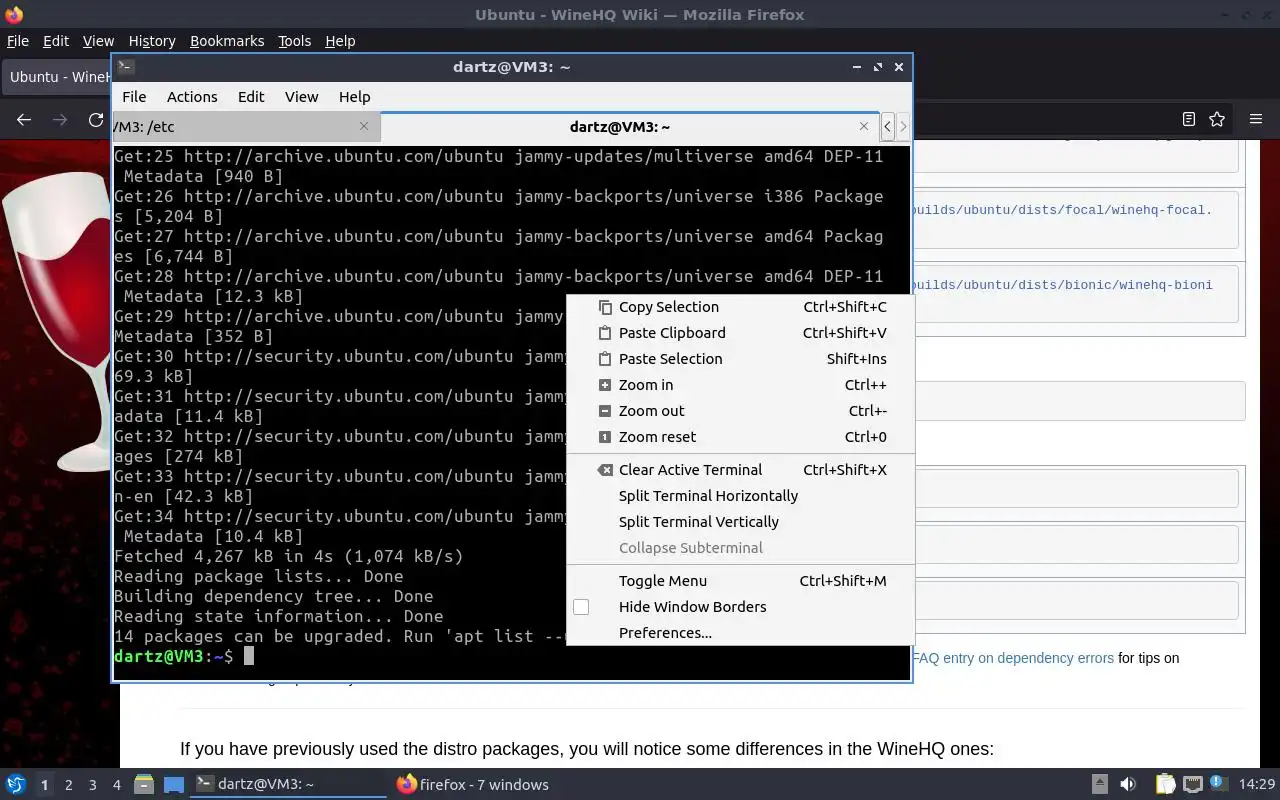1280x800 pixels.
Task: Switch to virtual desktop 3
Action: click(x=93, y=785)
